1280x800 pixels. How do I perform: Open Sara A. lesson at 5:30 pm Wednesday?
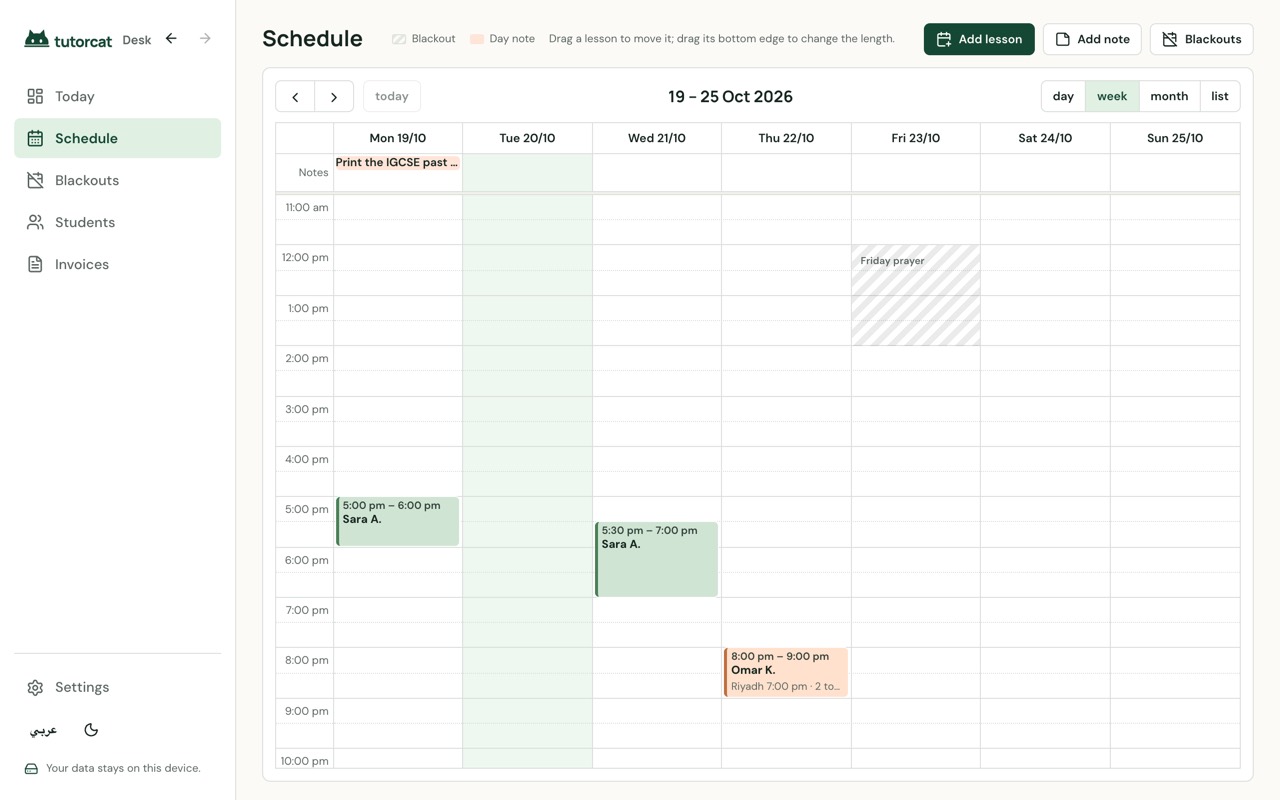tap(657, 559)
